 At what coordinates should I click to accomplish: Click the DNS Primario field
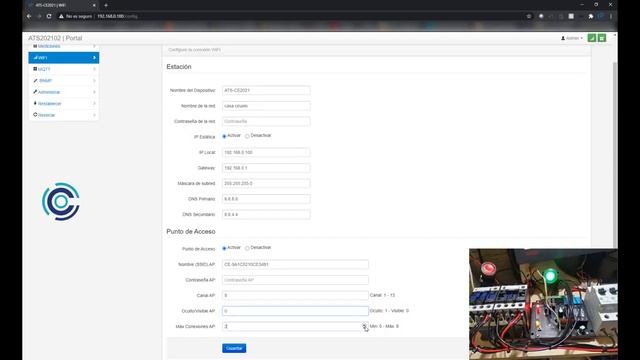[266, 199]
